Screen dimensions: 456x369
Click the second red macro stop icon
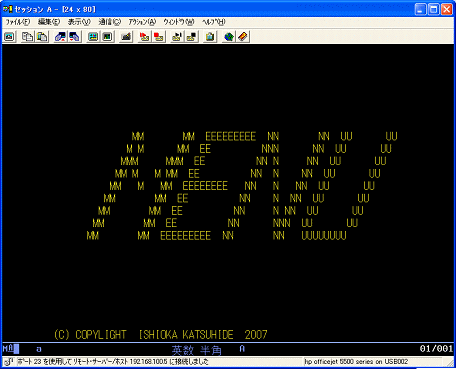click(159, 36)
